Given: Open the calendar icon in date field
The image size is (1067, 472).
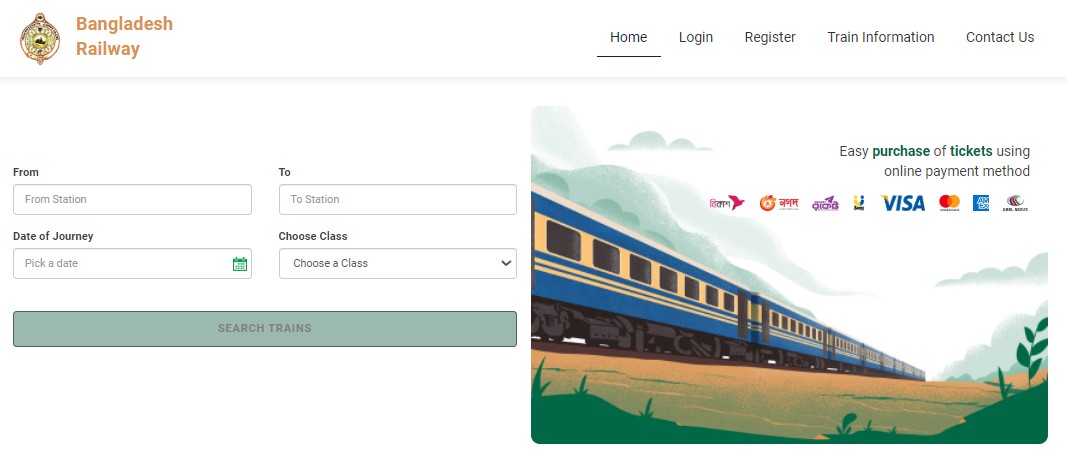Looking at the screenshot, I should coord(240,264).
